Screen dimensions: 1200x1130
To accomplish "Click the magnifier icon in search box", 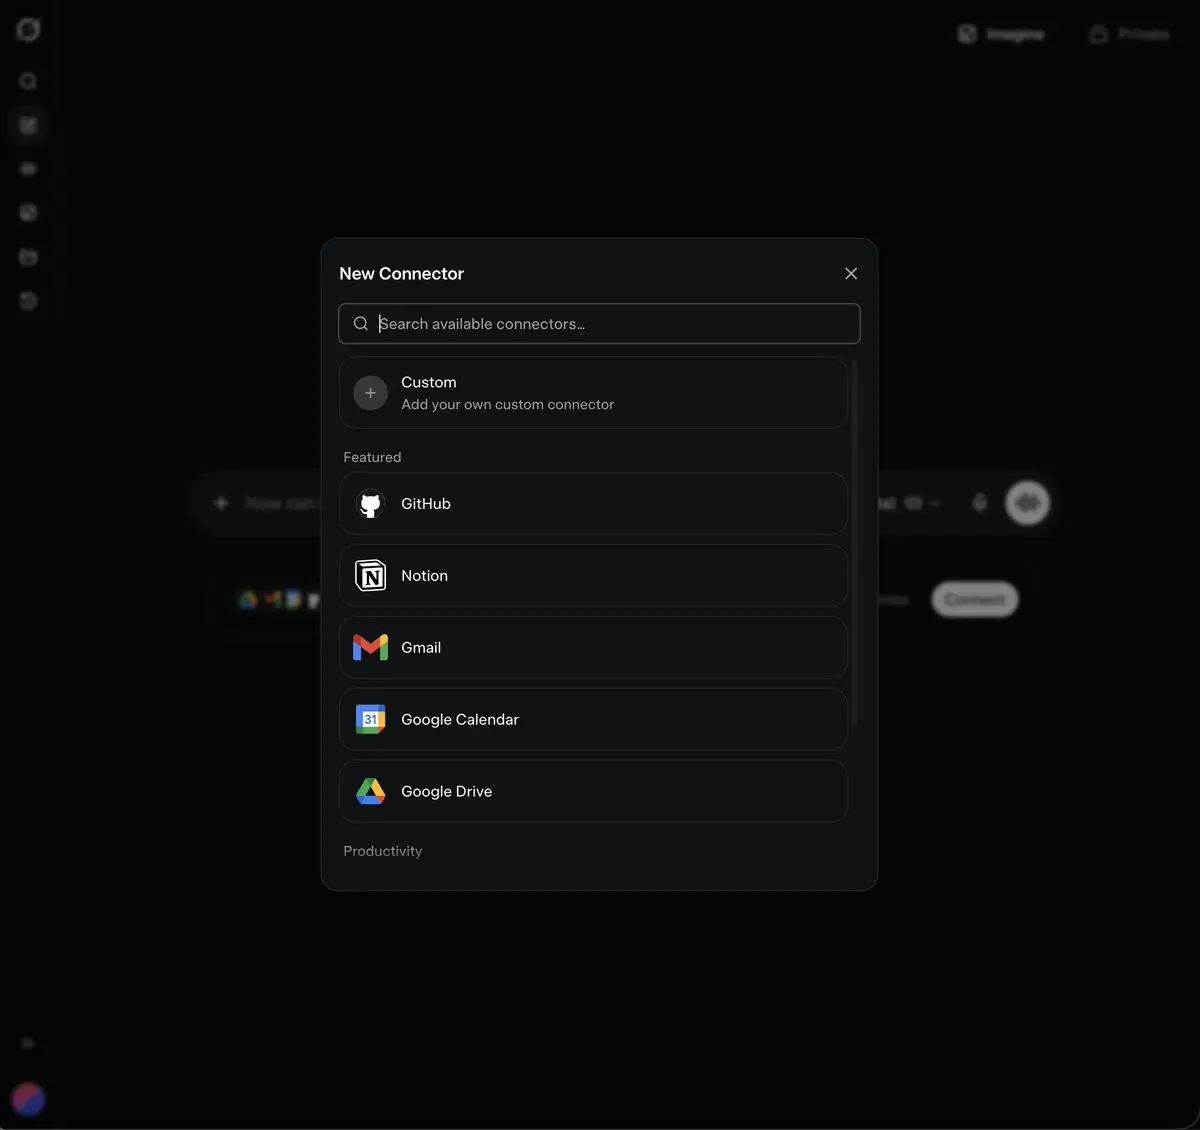I will click(x=361, y=324).
